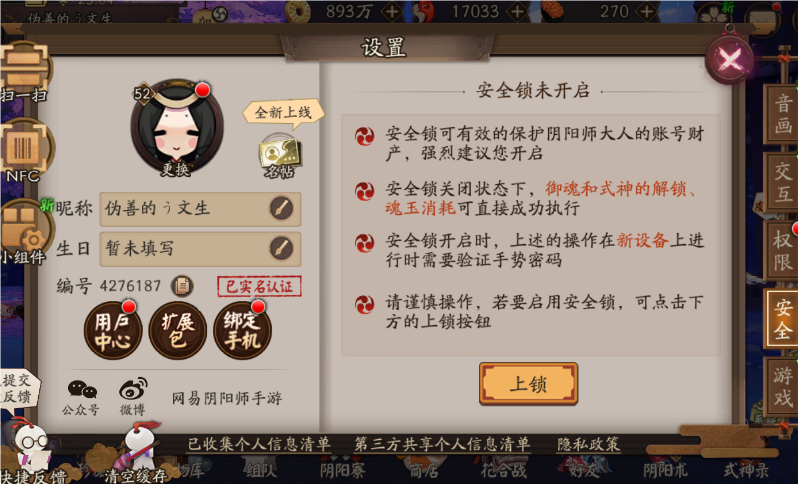The height and width of the screenshot is (484, 798).
Task: Copy the ID number 4276187
Action: pyautogui.click(x=182, y=286)
